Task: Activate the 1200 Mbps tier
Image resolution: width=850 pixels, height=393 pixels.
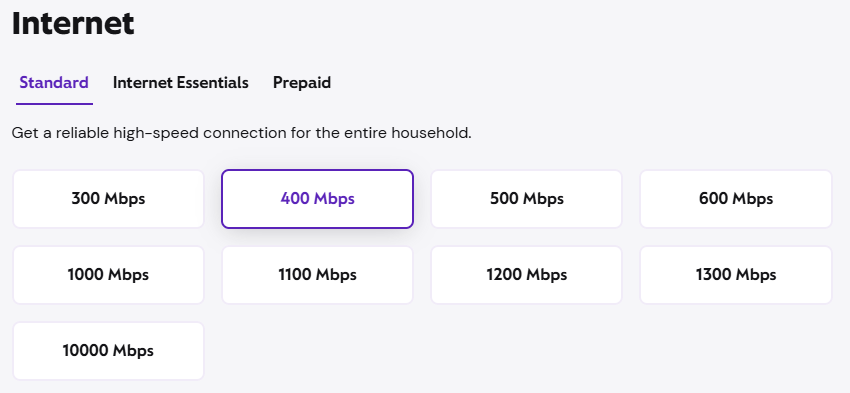Action: coord(526,275)
